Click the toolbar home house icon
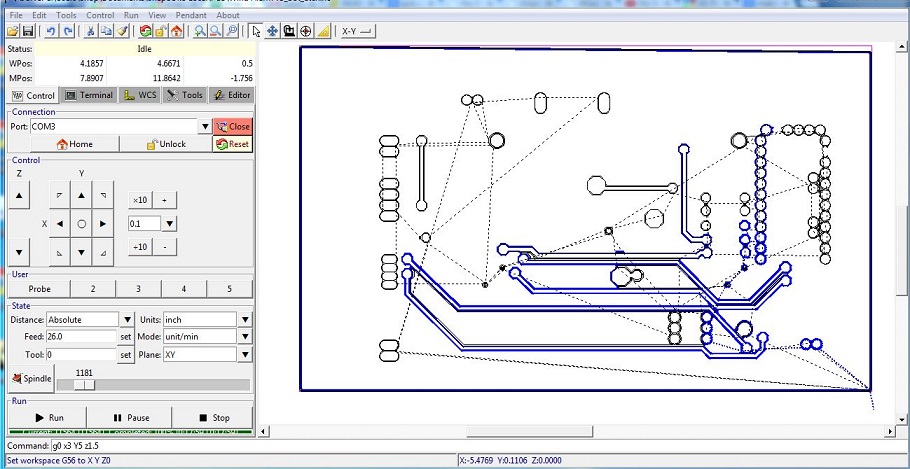This screenshot has width=910, height=469. pyautogui.click(x=176, y=31)
